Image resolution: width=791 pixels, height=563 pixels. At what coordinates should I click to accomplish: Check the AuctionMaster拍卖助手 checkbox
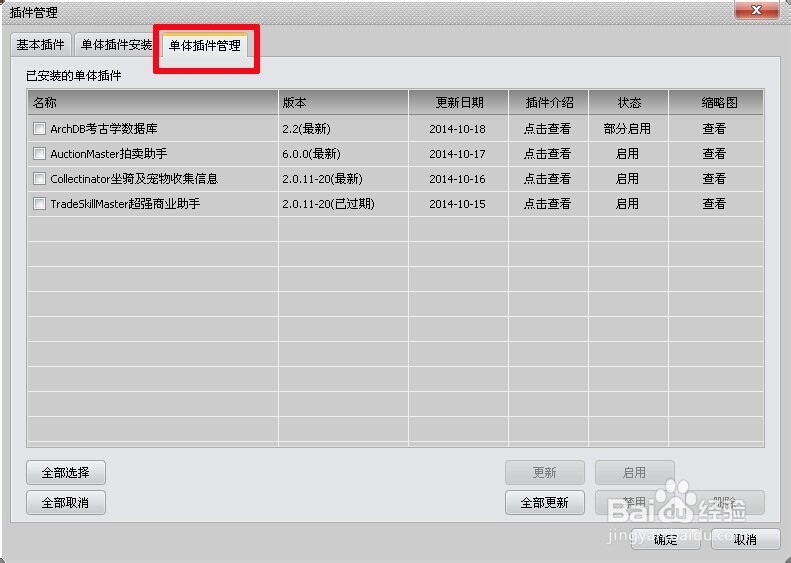pyautogui.click(x=39, y=153)
